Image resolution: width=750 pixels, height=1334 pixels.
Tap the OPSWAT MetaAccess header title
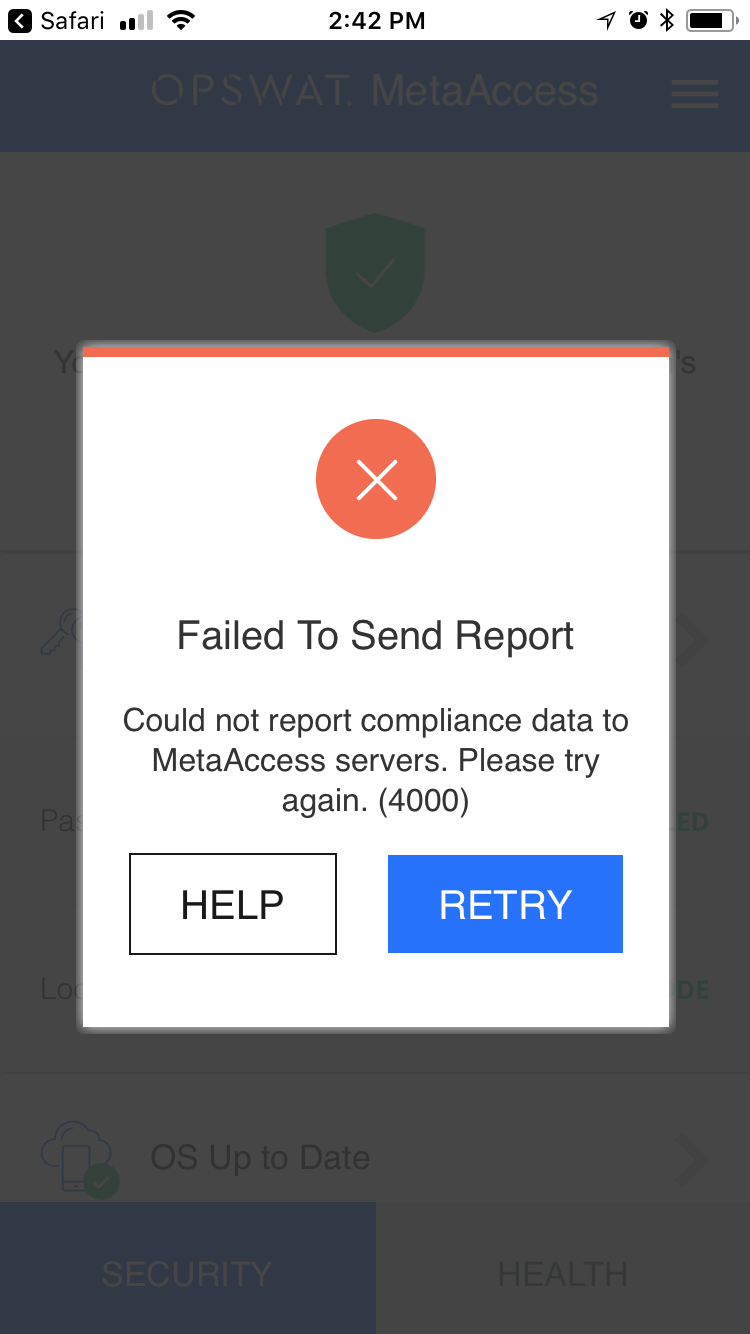coord(375,91)
